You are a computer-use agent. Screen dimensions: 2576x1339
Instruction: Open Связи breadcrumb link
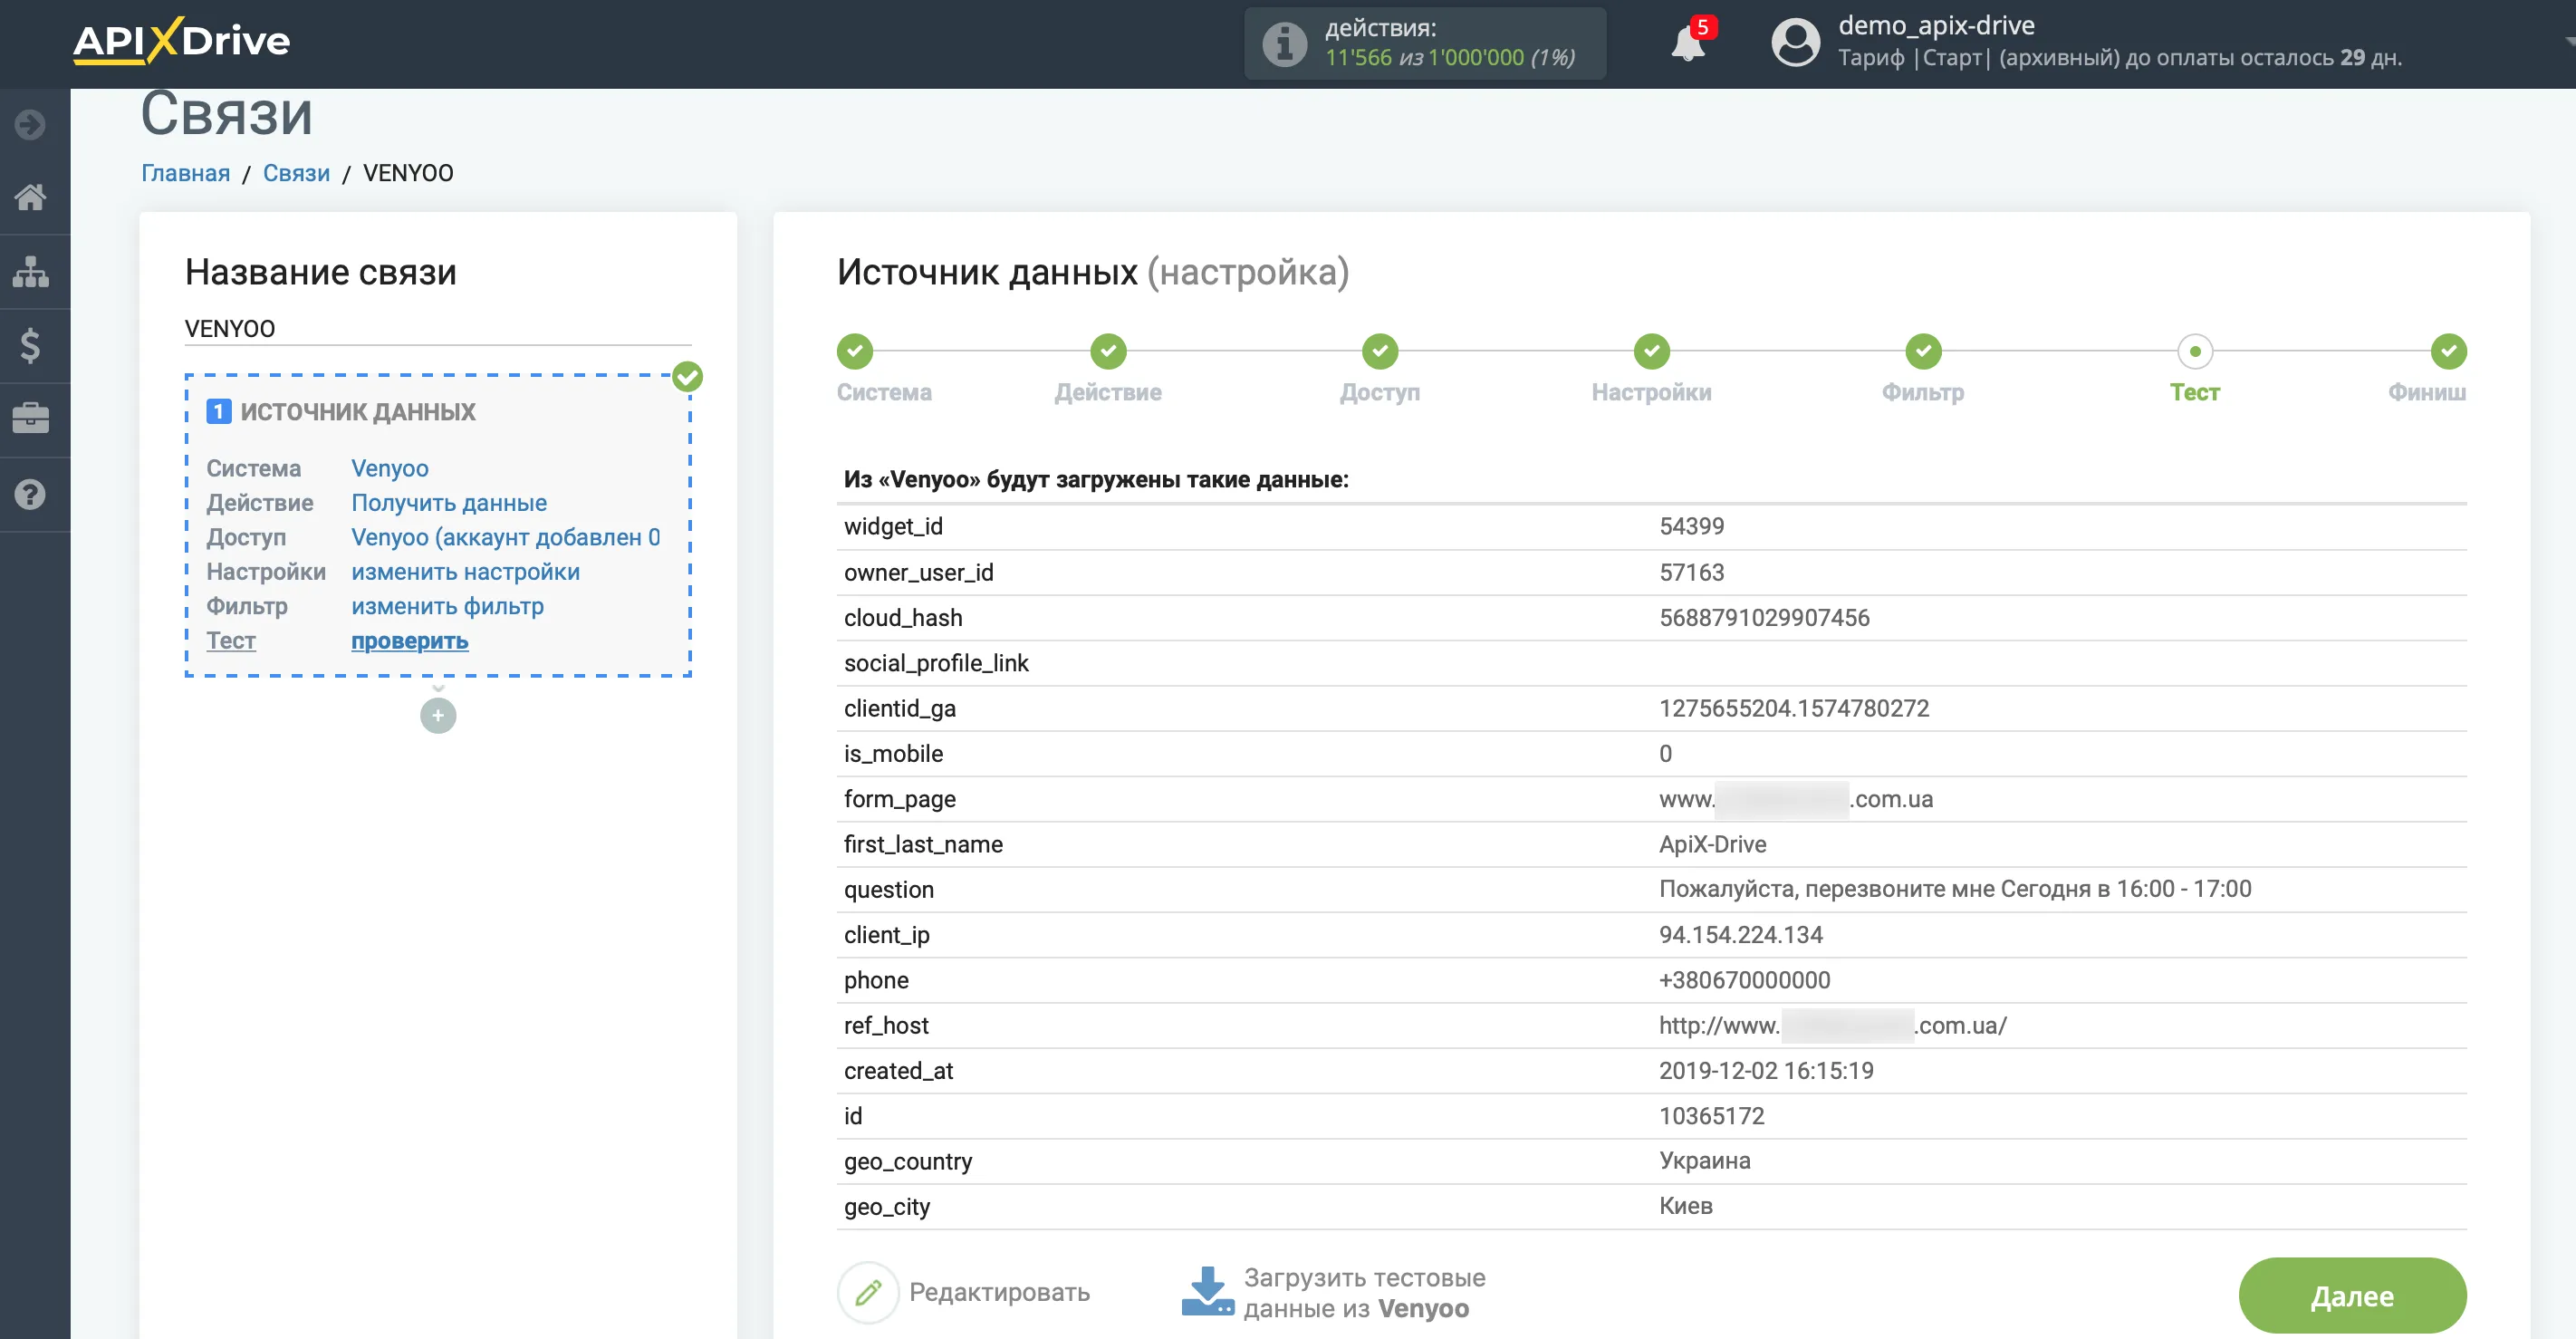pos(296,173)
